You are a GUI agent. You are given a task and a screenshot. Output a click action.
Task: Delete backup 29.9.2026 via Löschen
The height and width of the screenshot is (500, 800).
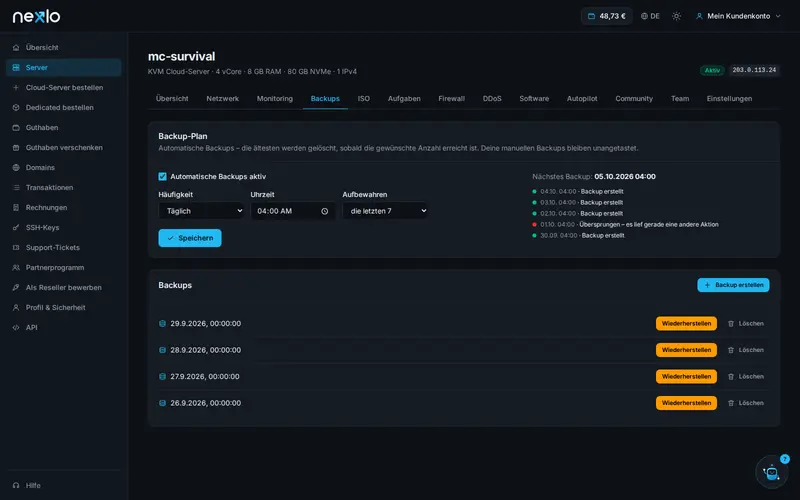(x=746, y=323)
